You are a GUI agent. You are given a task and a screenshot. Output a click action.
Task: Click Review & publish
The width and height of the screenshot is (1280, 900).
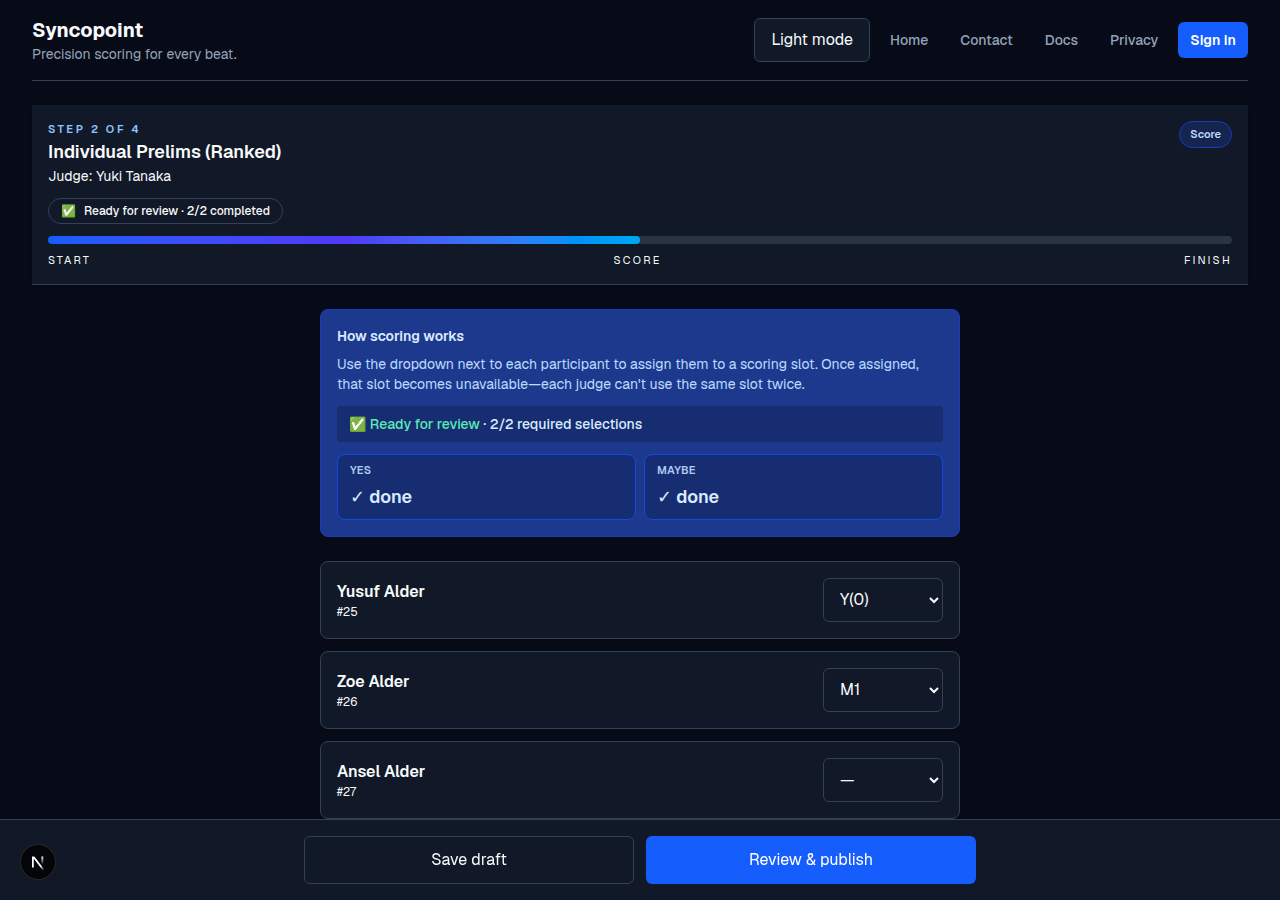811,860
